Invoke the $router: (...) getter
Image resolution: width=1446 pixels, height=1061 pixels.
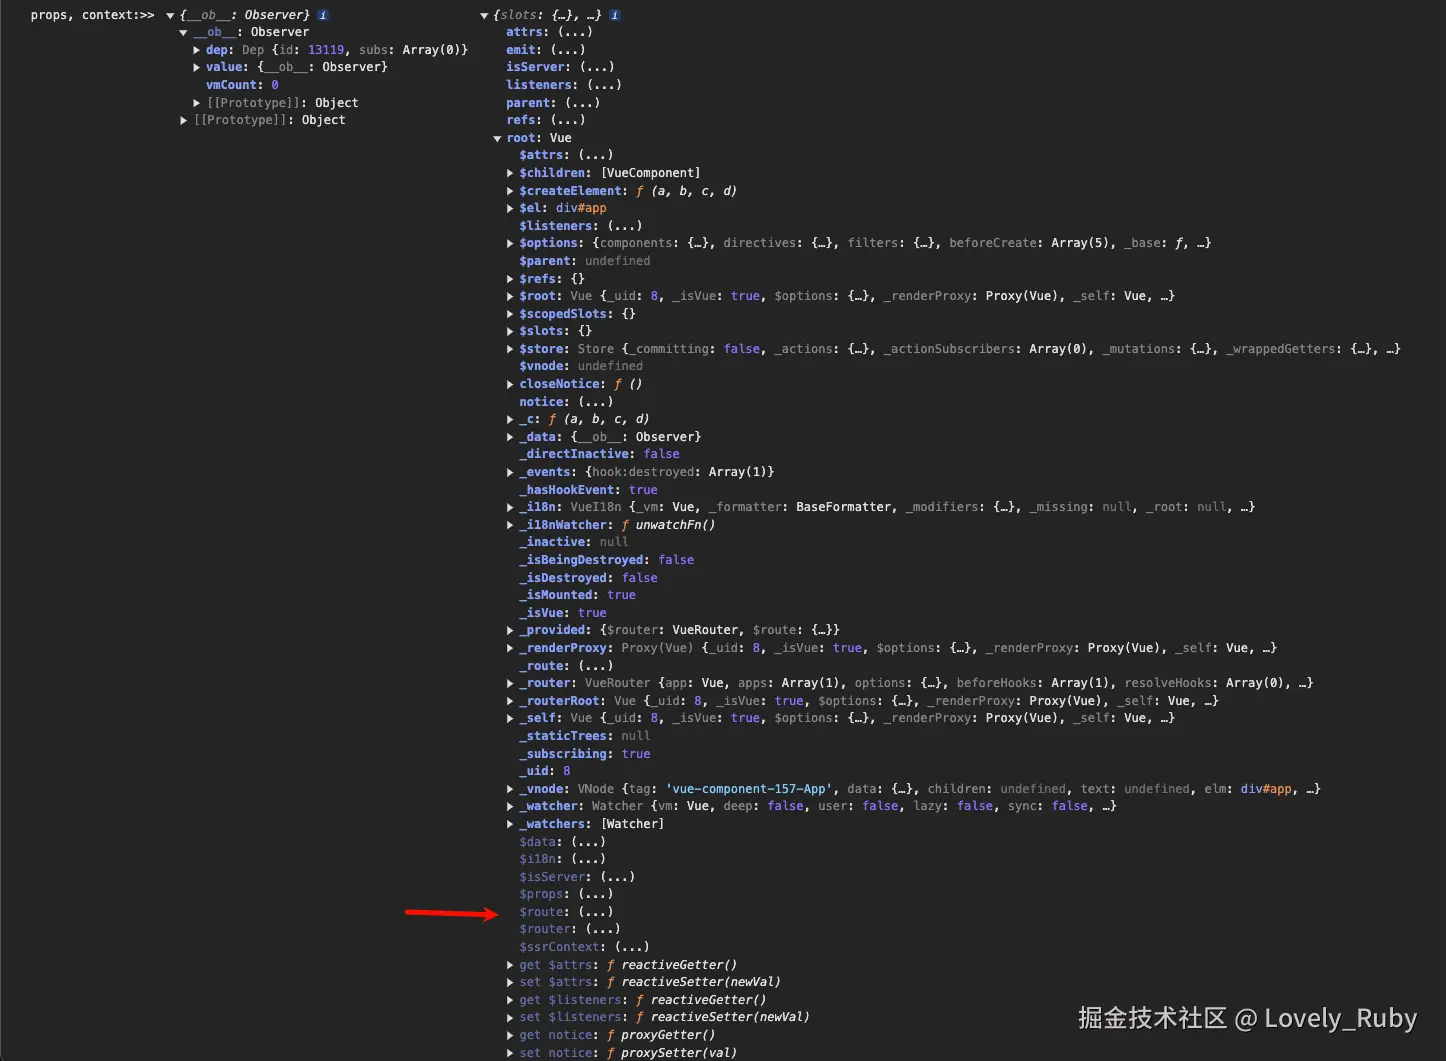click(603, 929)
